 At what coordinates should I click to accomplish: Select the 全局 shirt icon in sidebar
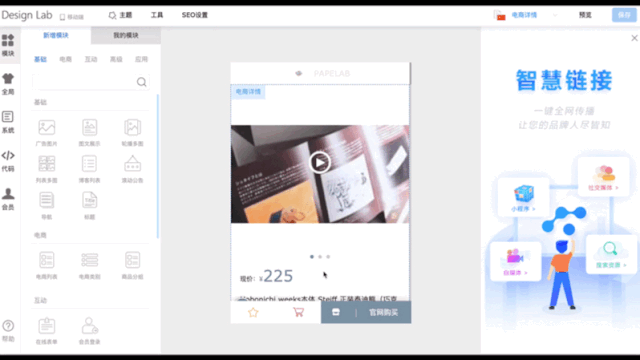[8, 84]
